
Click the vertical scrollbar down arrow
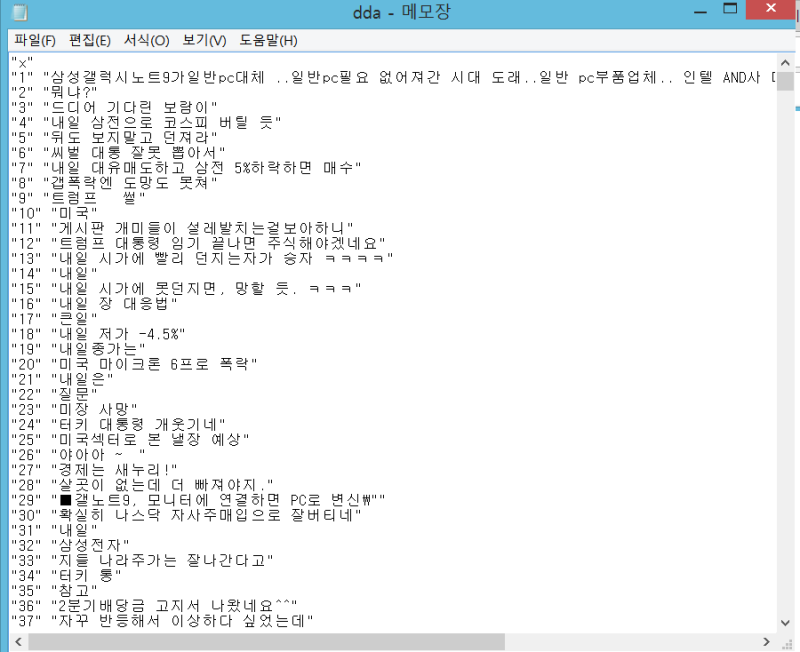(785, 622)
